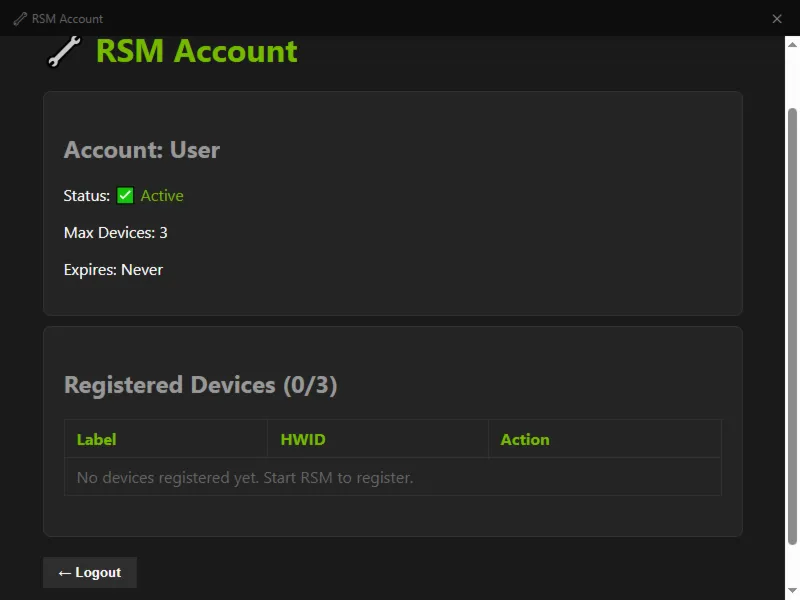The height and width of the screenshot is (600, 800).
Task: Click the large wrench logo beside heading
Action: point(64,52)
